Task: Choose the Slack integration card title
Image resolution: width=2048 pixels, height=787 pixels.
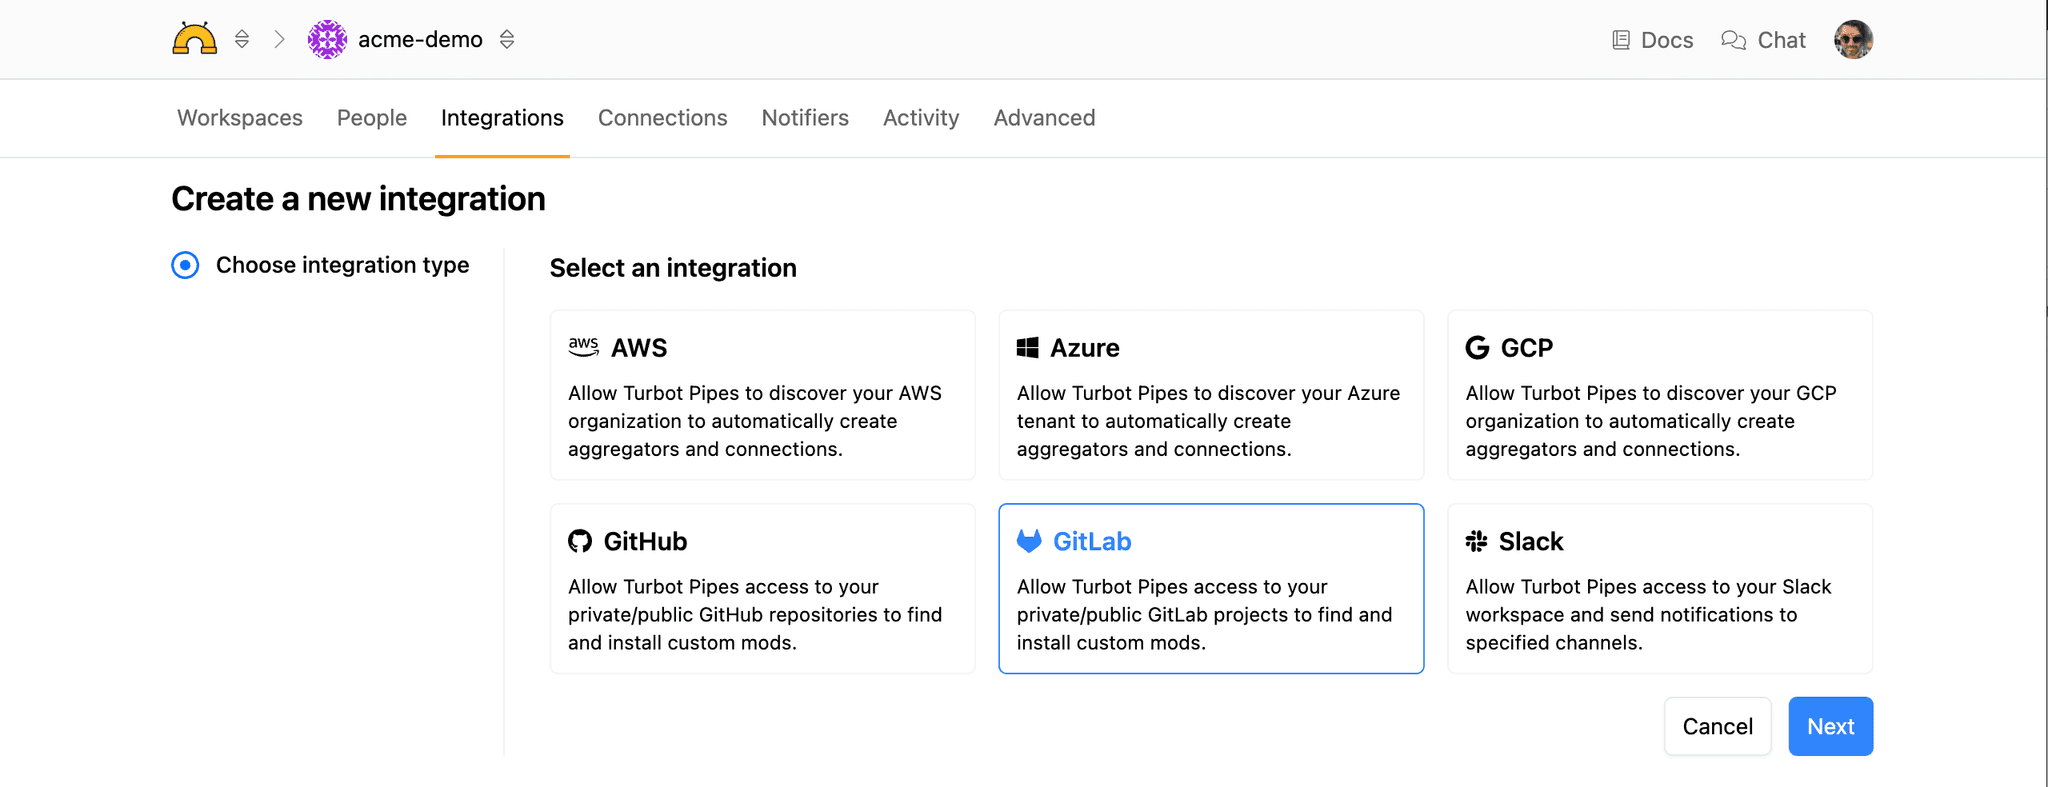Action: (x=1531, y=541)
